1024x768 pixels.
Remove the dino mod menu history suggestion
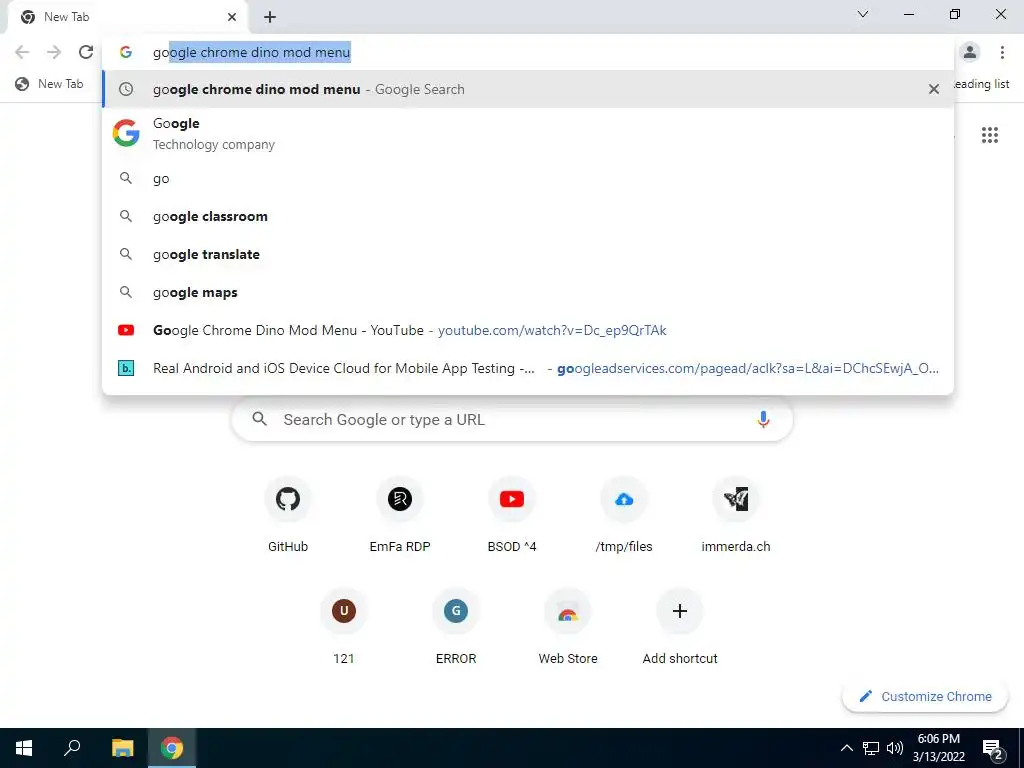(x=934, y=89)
